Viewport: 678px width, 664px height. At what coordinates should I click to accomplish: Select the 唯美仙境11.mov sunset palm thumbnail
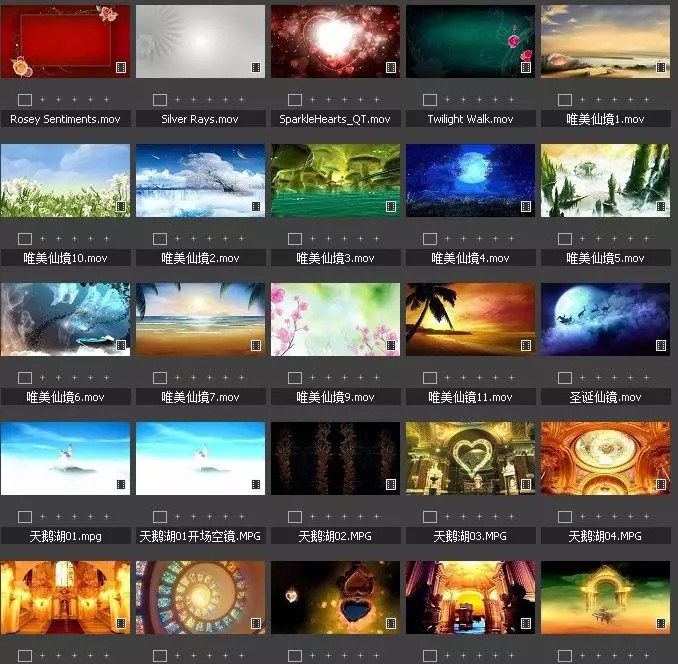pos(470,319)
